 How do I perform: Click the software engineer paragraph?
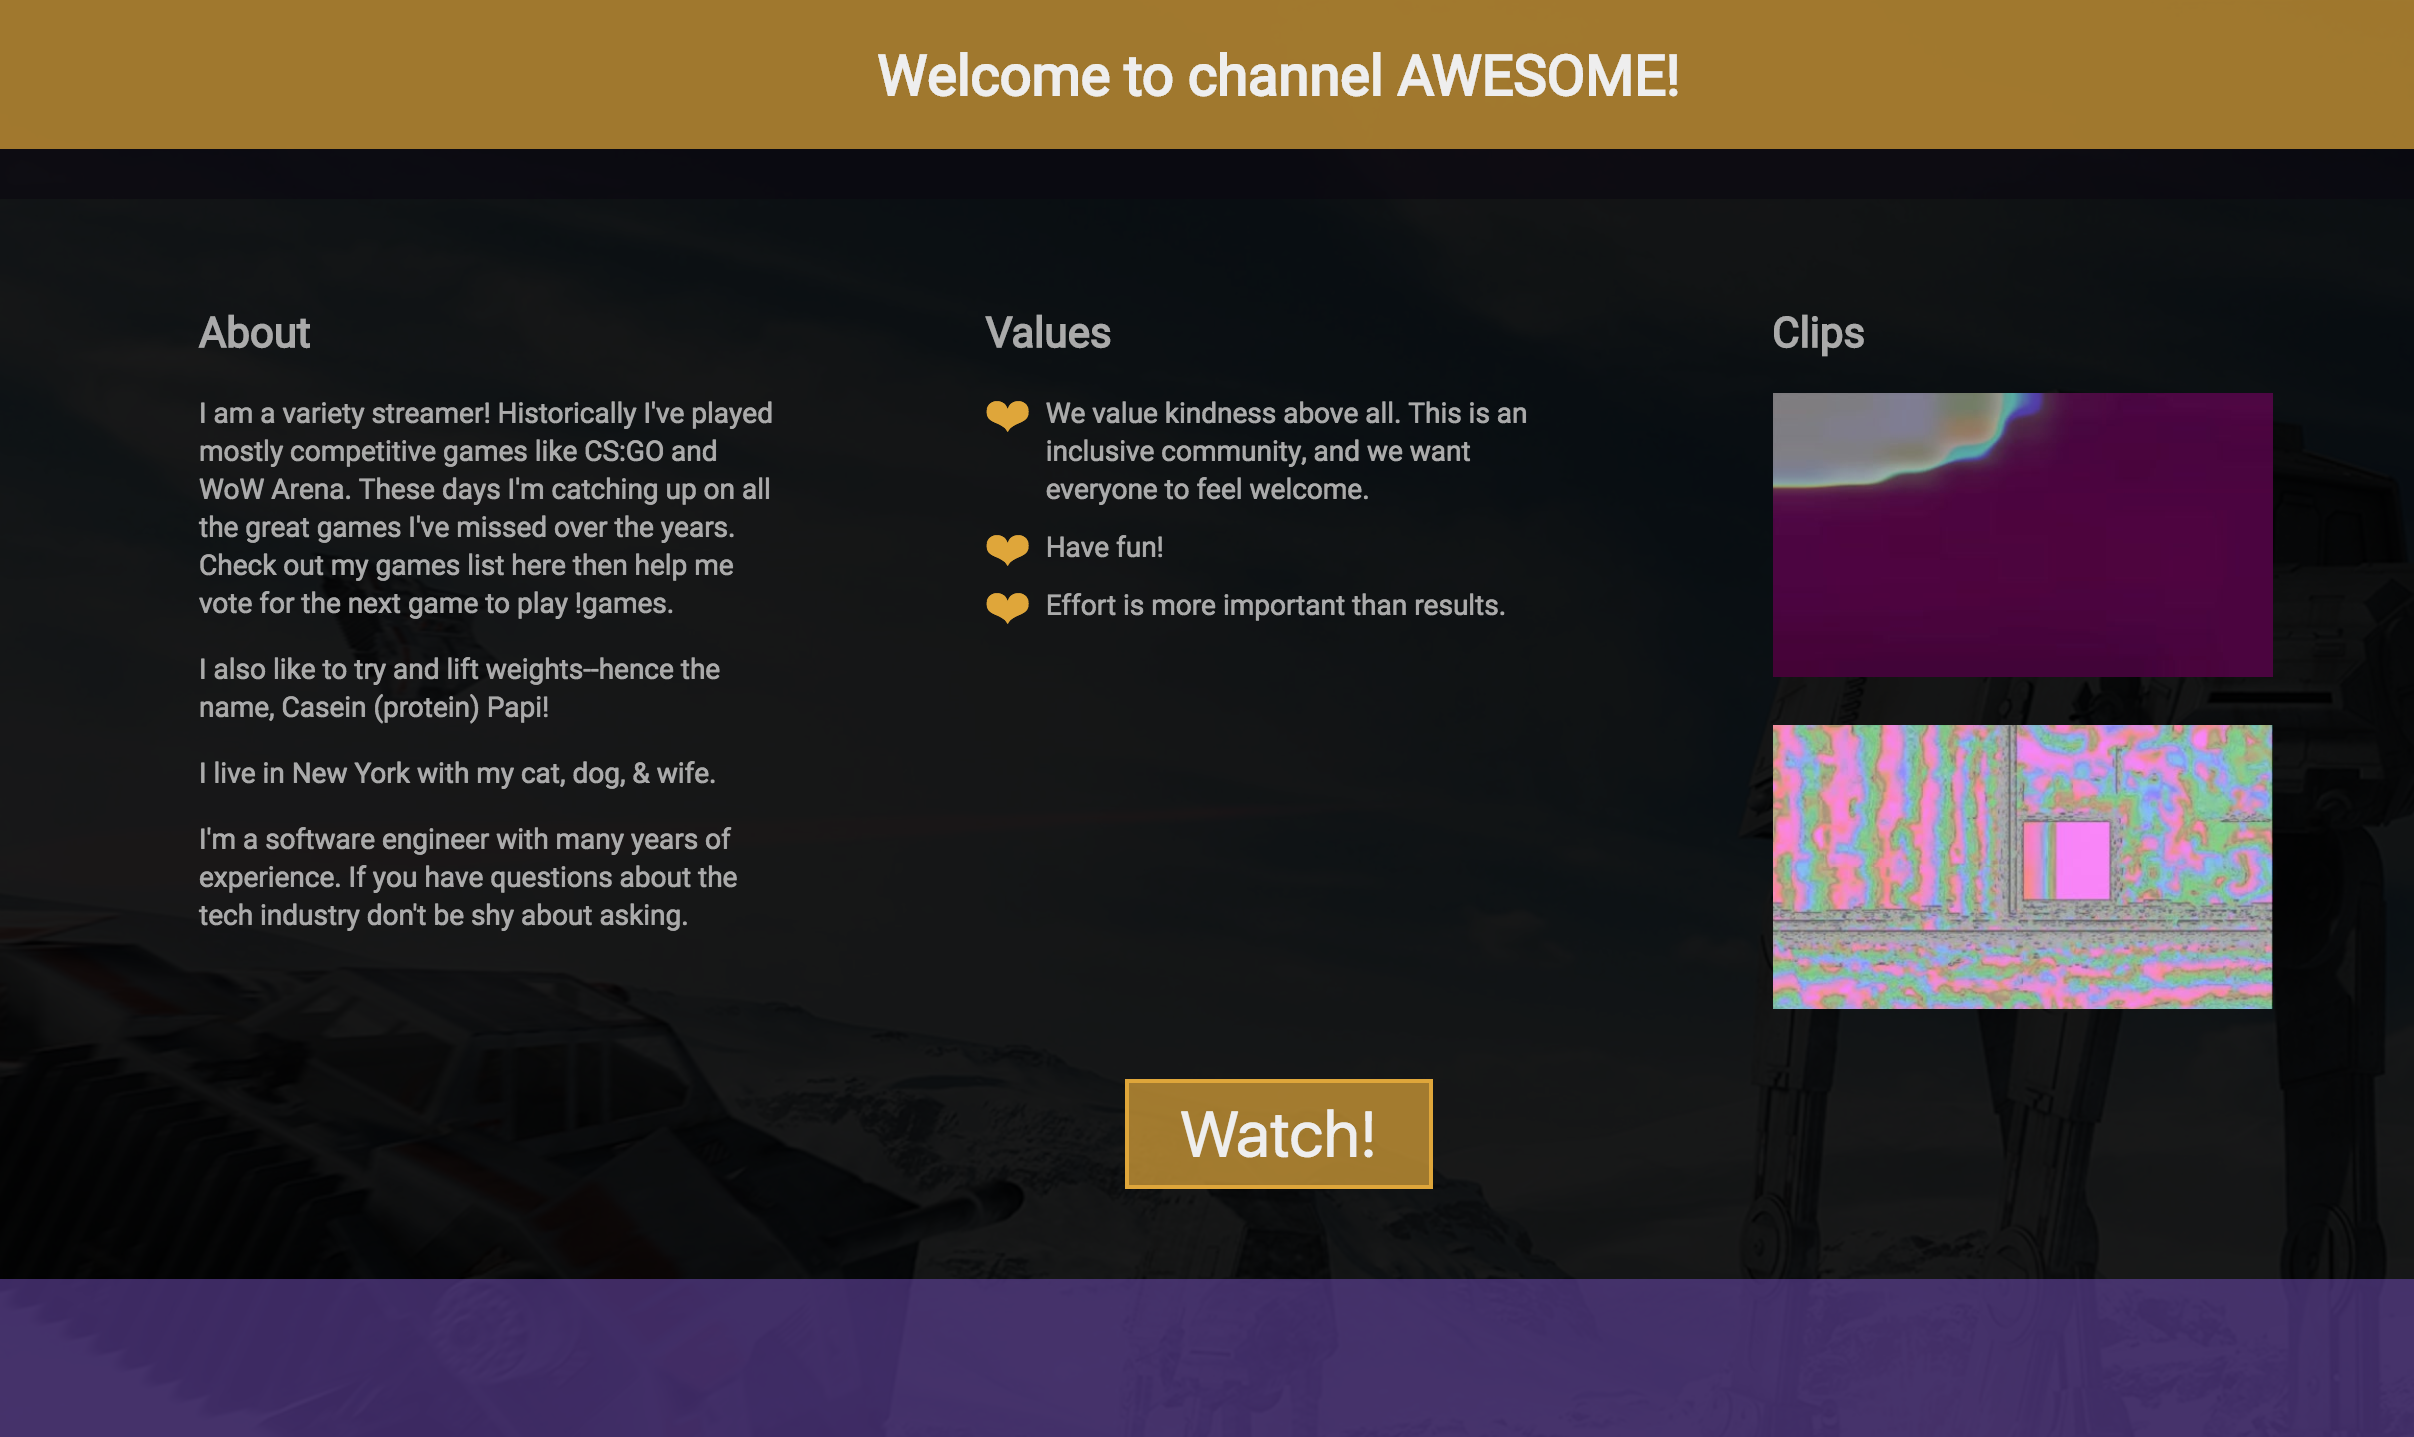pyautogui.click(x=467, y=877)
